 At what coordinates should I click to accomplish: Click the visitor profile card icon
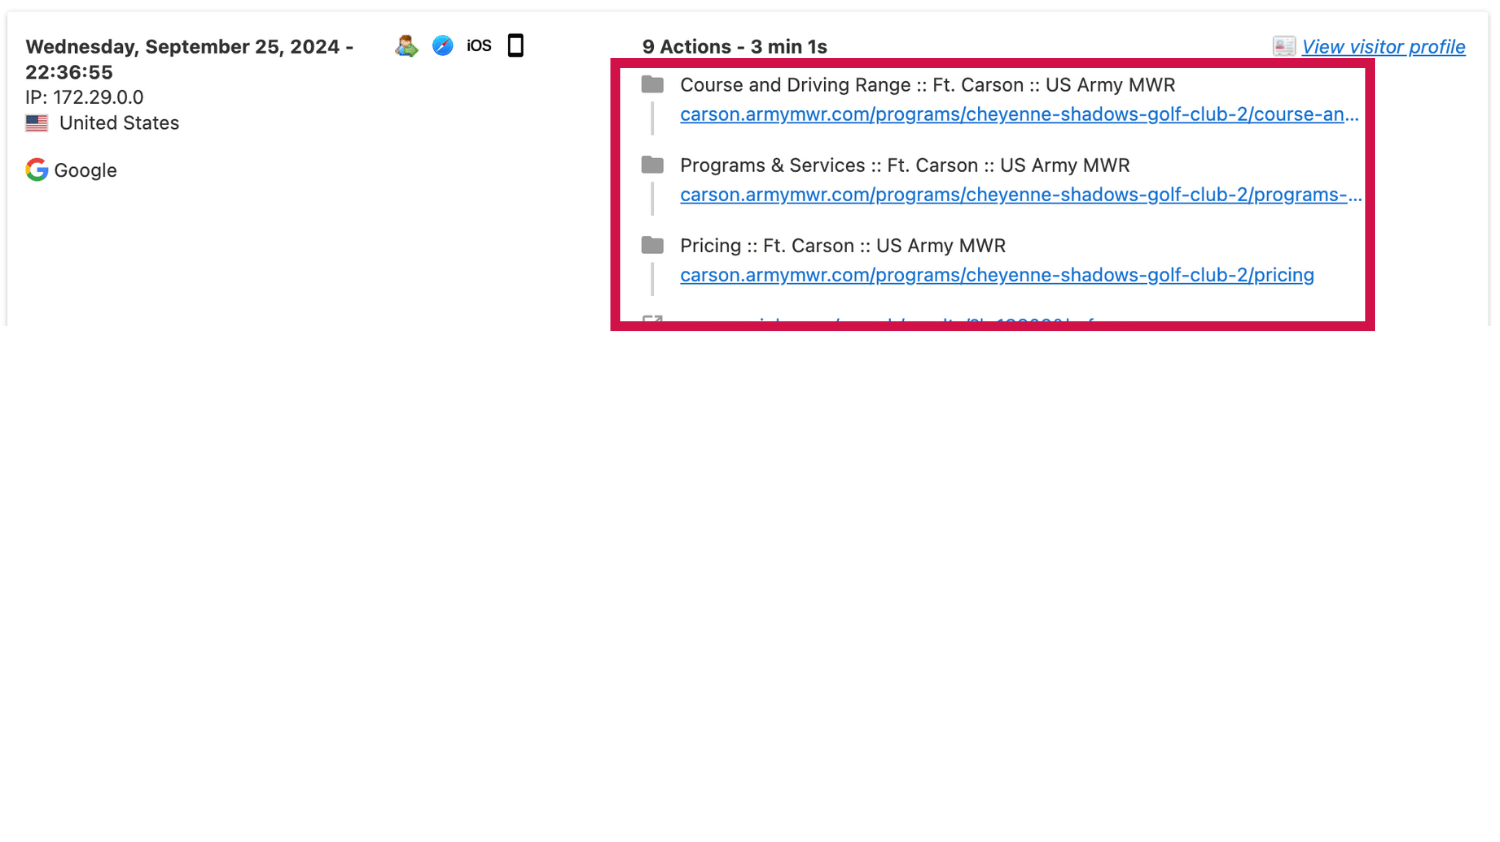pos(1284,46)
